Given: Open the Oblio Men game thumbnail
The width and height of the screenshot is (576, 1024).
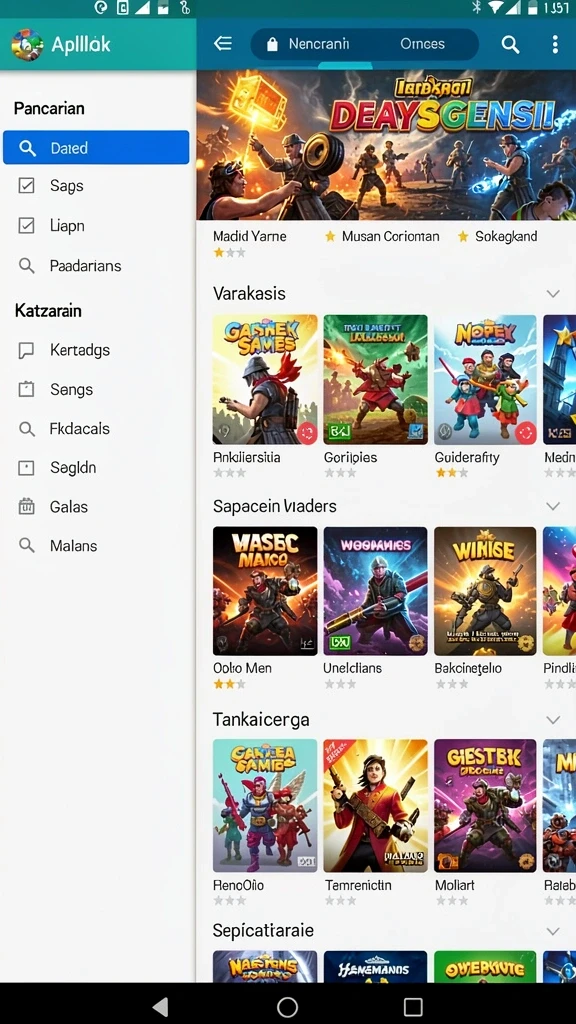Looking at the screenshot, I should (x=265, y=591).
